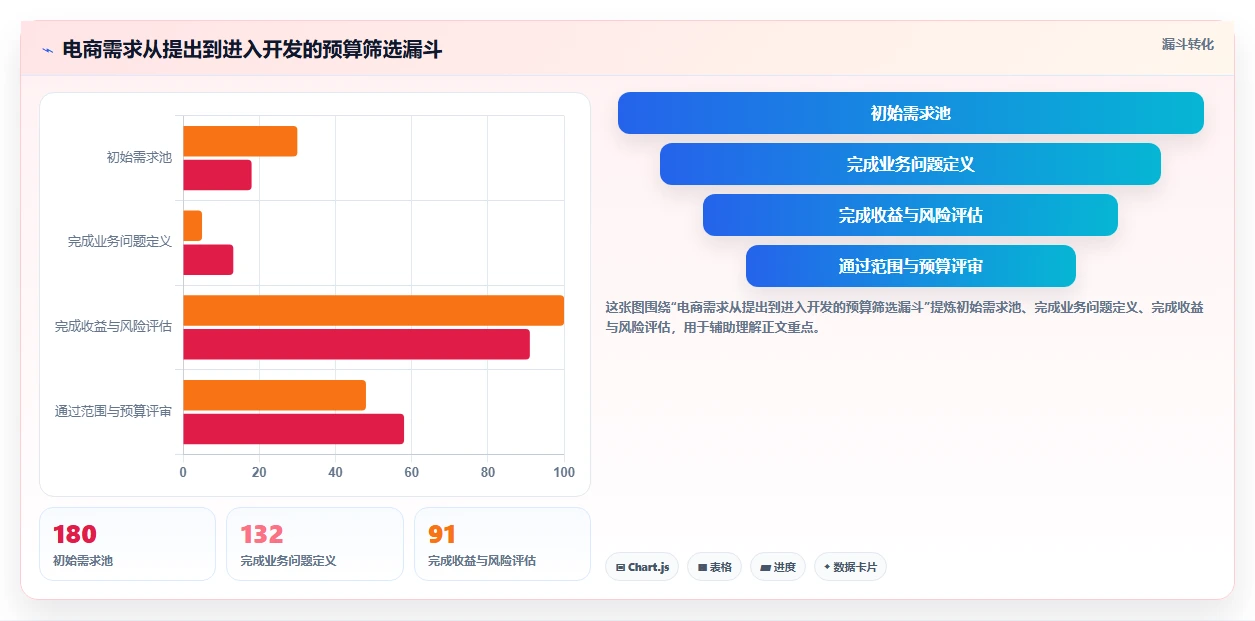Select the 完成业务问题定义 funnel stage

point(910,164)
